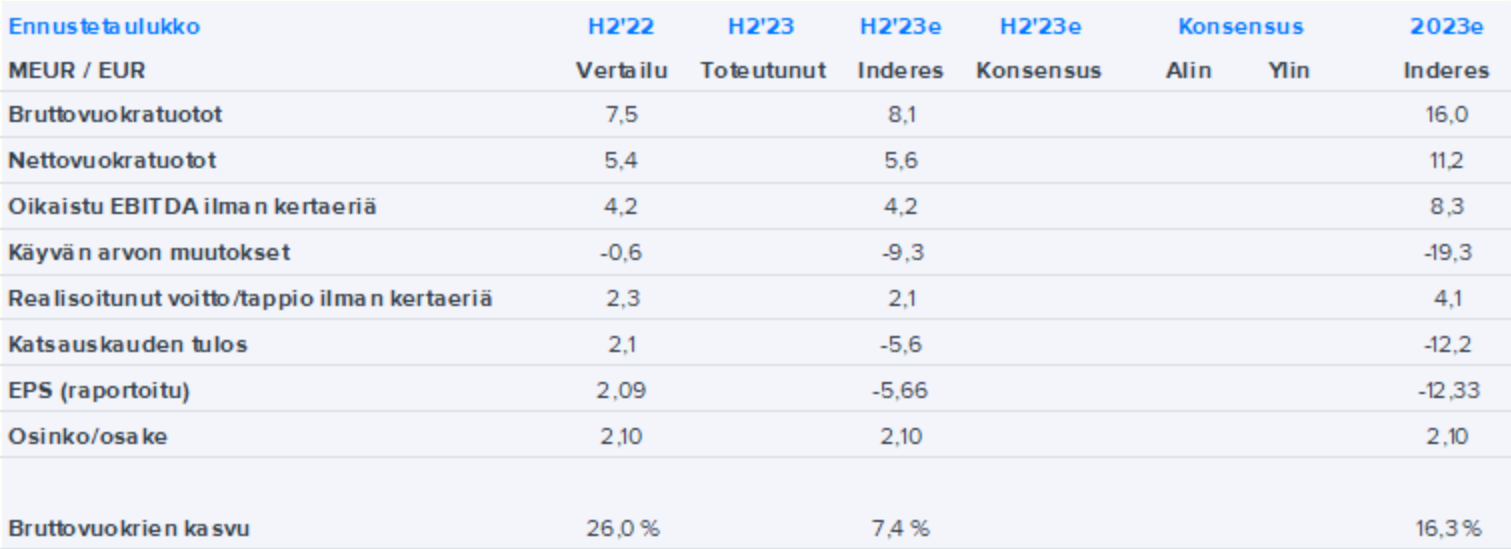This screenshot has width=1511, height=549.
Task: Click the Ennustetaulukko table title
Action: 104,27
